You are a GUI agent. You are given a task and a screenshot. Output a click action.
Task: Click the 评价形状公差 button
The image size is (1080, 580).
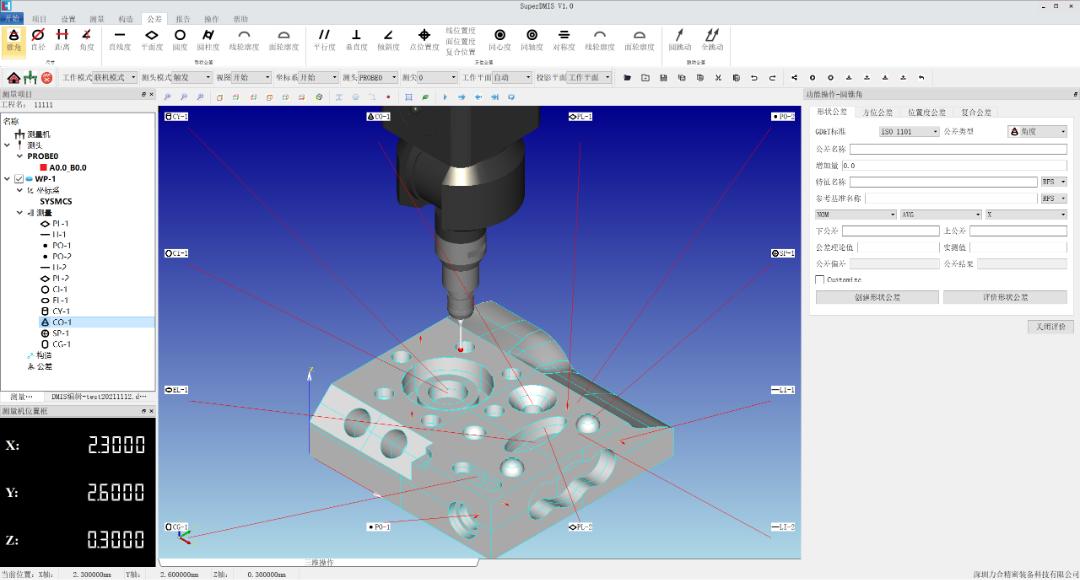tap(1005, 297)
